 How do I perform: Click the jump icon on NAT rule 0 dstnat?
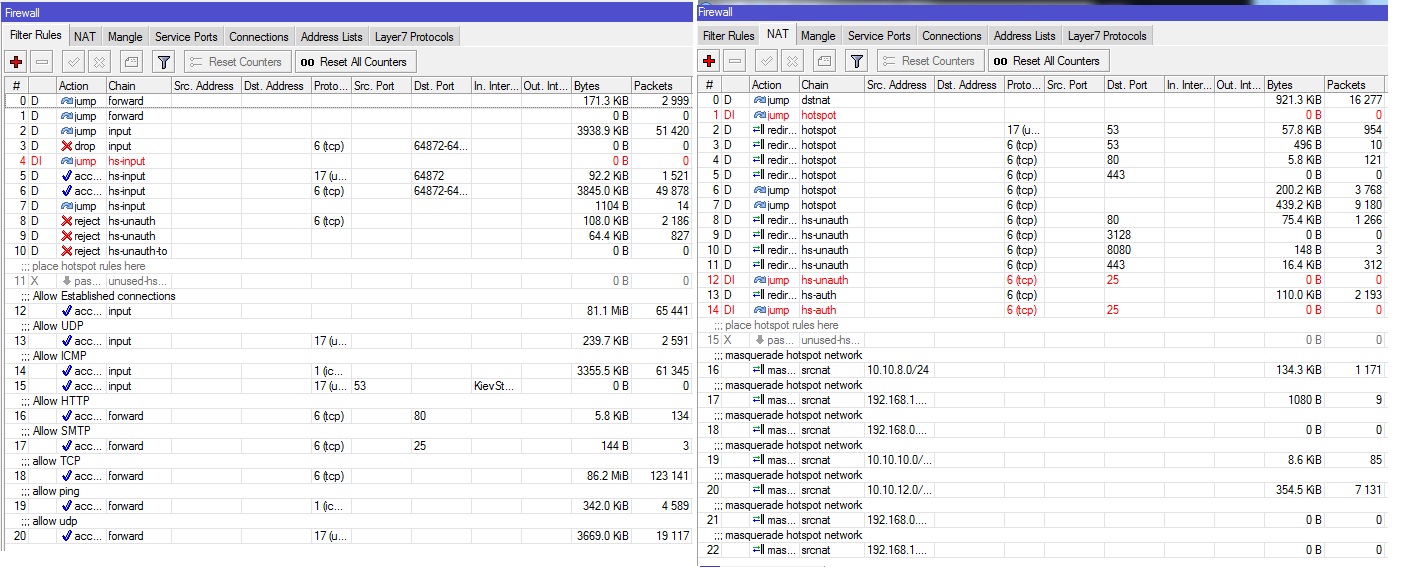(760, 100)
